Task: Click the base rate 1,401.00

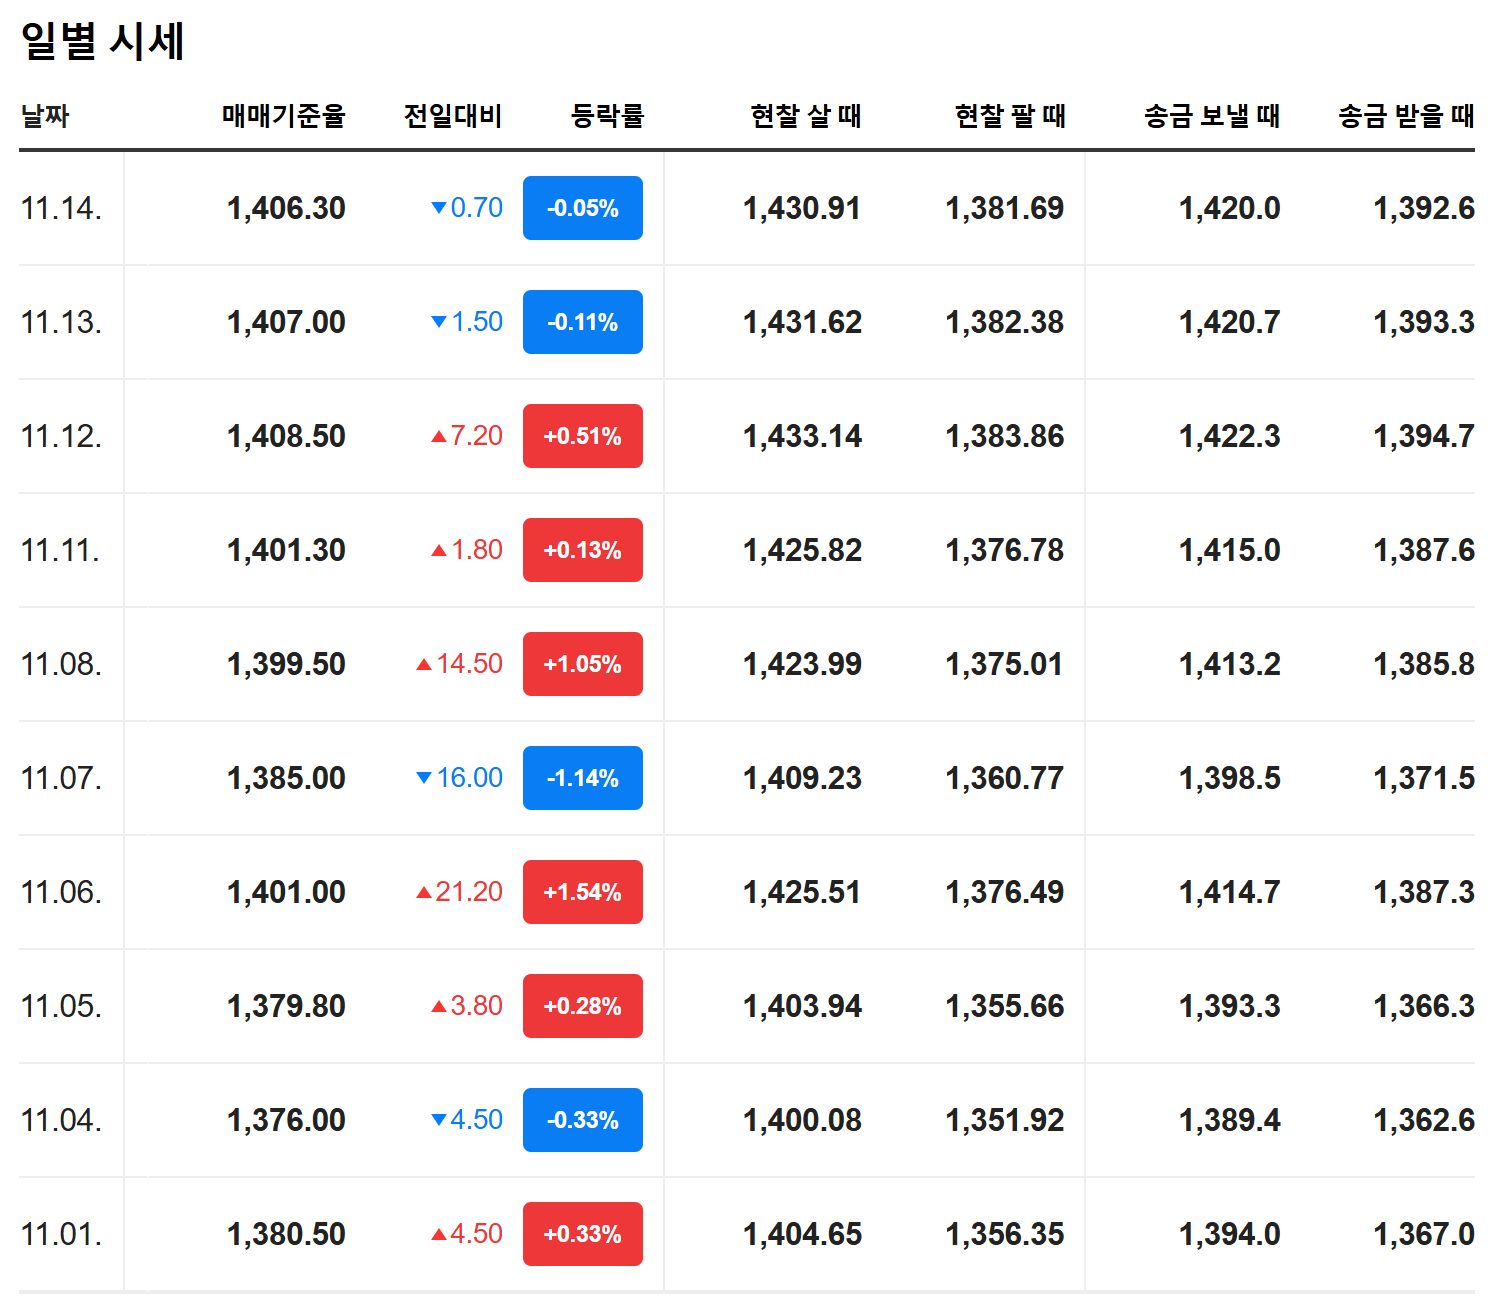Action: click(286, 892)
